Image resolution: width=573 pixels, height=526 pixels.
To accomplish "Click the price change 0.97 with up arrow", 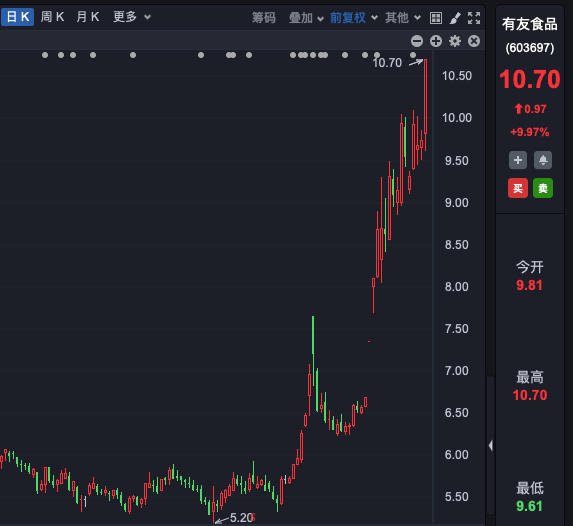I will coord(530,109).
